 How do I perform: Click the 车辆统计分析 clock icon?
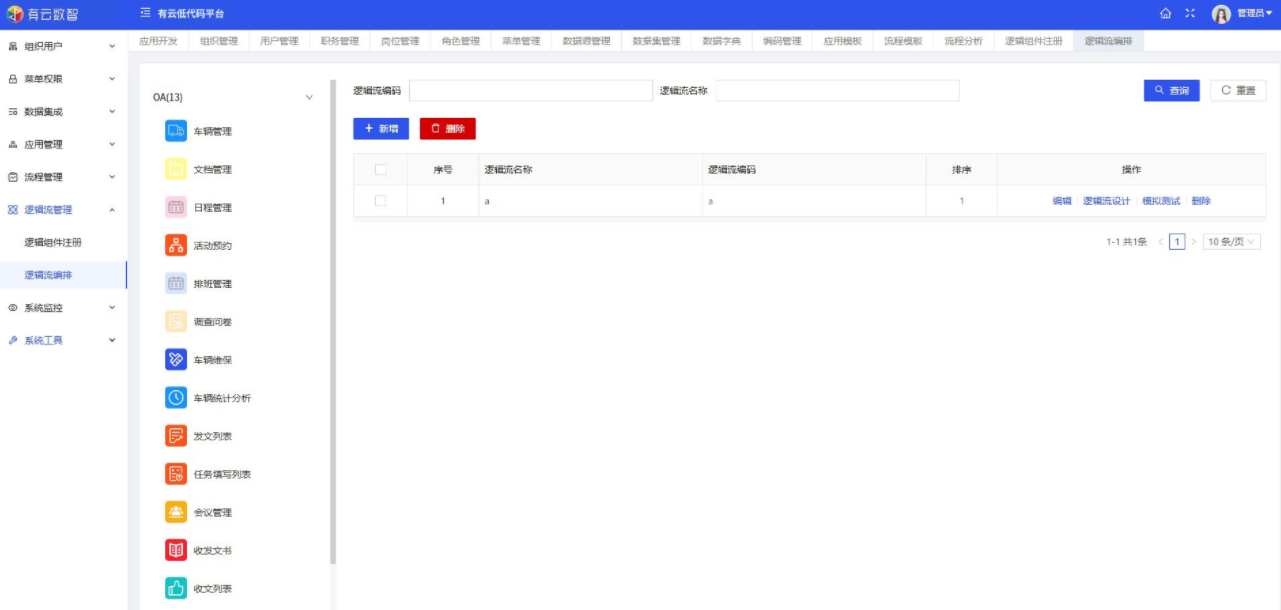176,398
